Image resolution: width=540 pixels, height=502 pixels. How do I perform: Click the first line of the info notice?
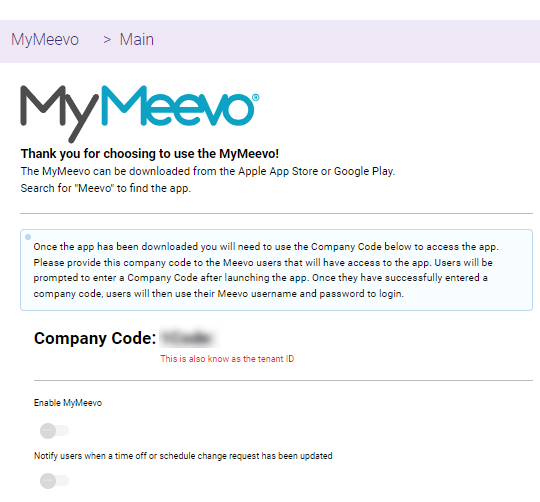coord(266,247)
